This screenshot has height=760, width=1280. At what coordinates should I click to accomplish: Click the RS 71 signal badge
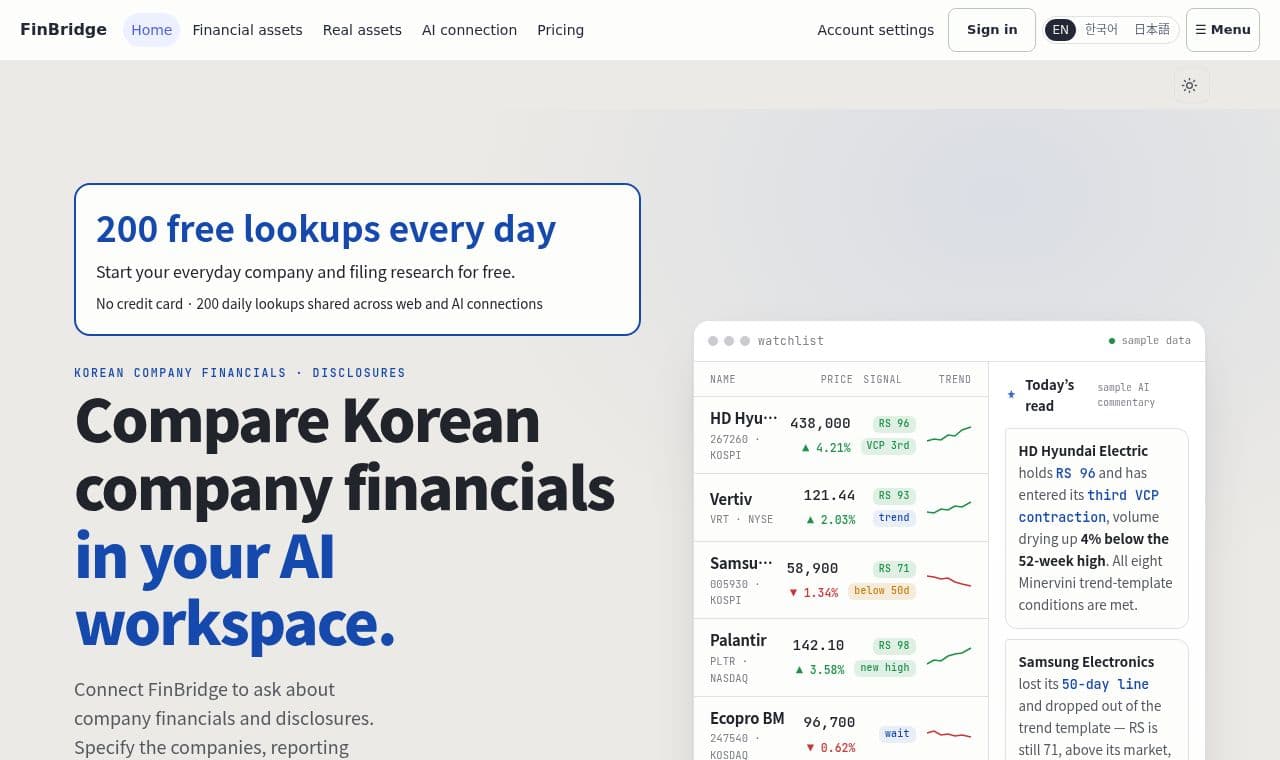coord(894,568)
